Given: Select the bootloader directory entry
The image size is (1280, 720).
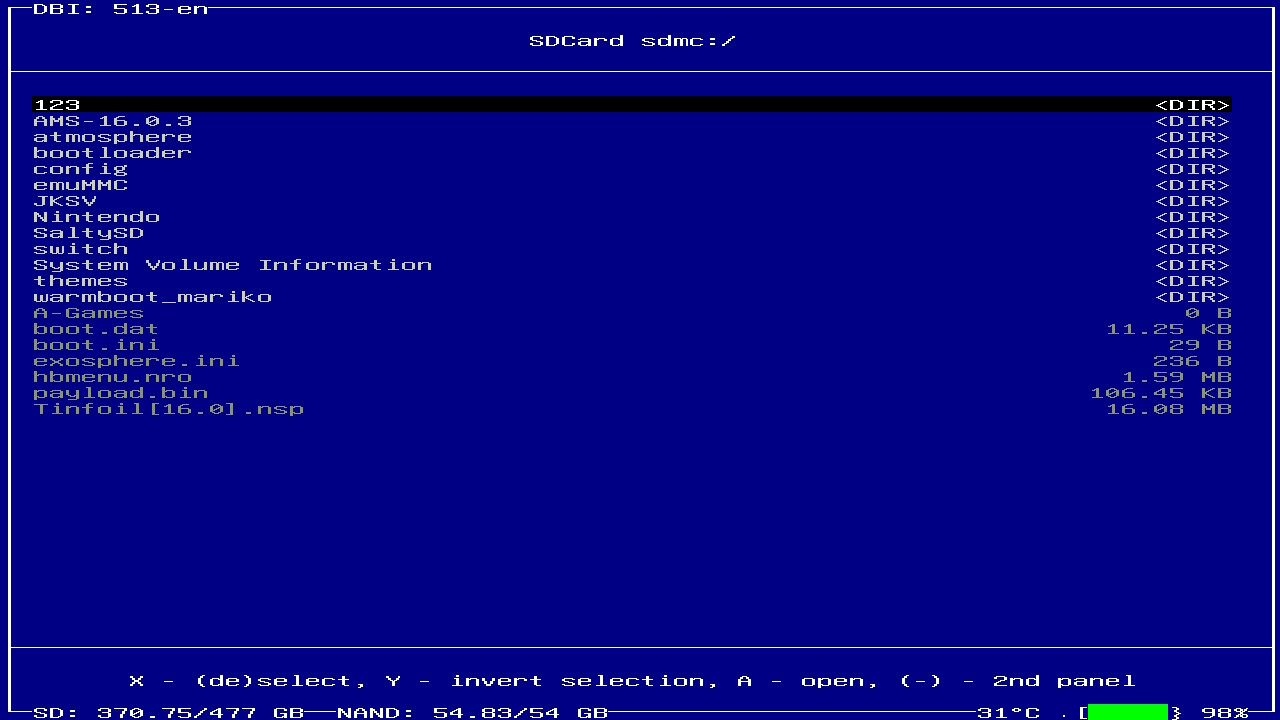Looking at the screenshot, I should click(x=112, y=153).
